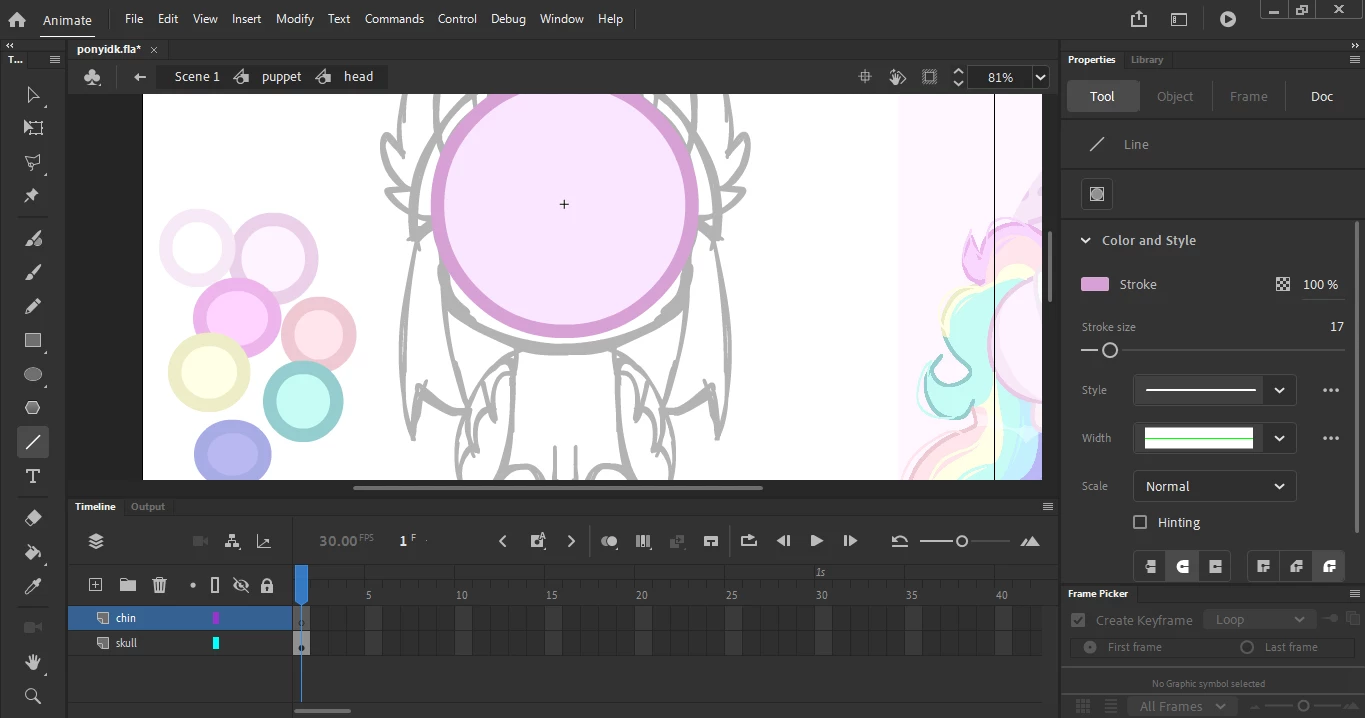Select the Asset Warp pin tool
Screen dimensions: 1365x718
point(33,195)
